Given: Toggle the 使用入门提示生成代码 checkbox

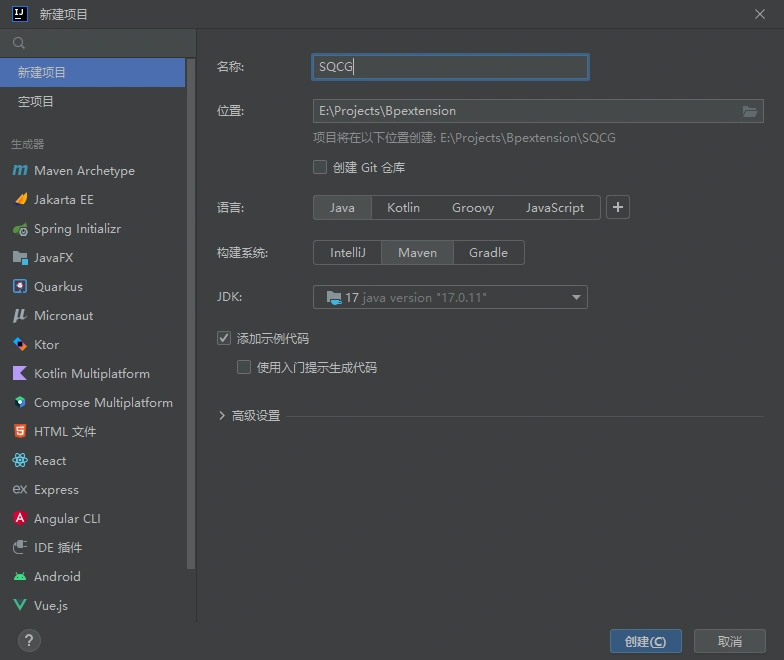Looking at the screenshot, I should click(x=244, y=367).
